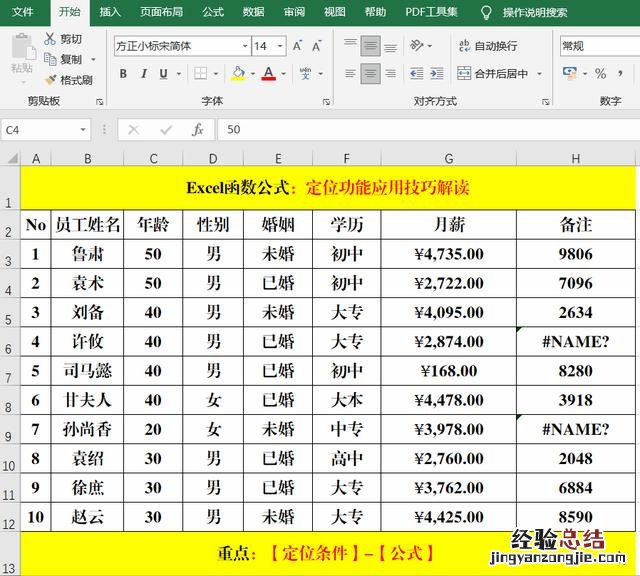Toggle bold formatting in the font group
The width and height of the screenshot is (640, 576).
(x=123, y=74)
